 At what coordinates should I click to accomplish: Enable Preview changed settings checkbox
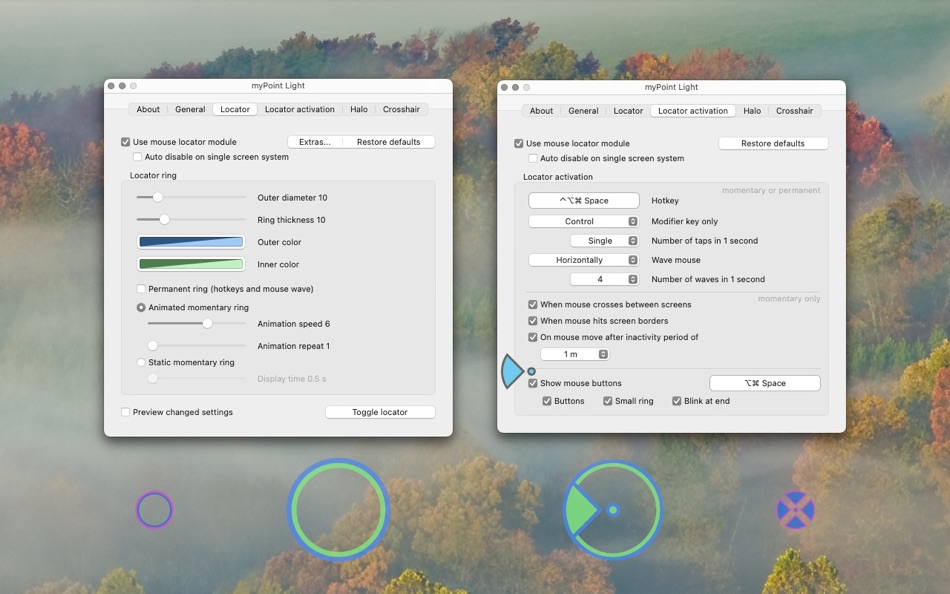pyautogui.click(x=125, y=412)
